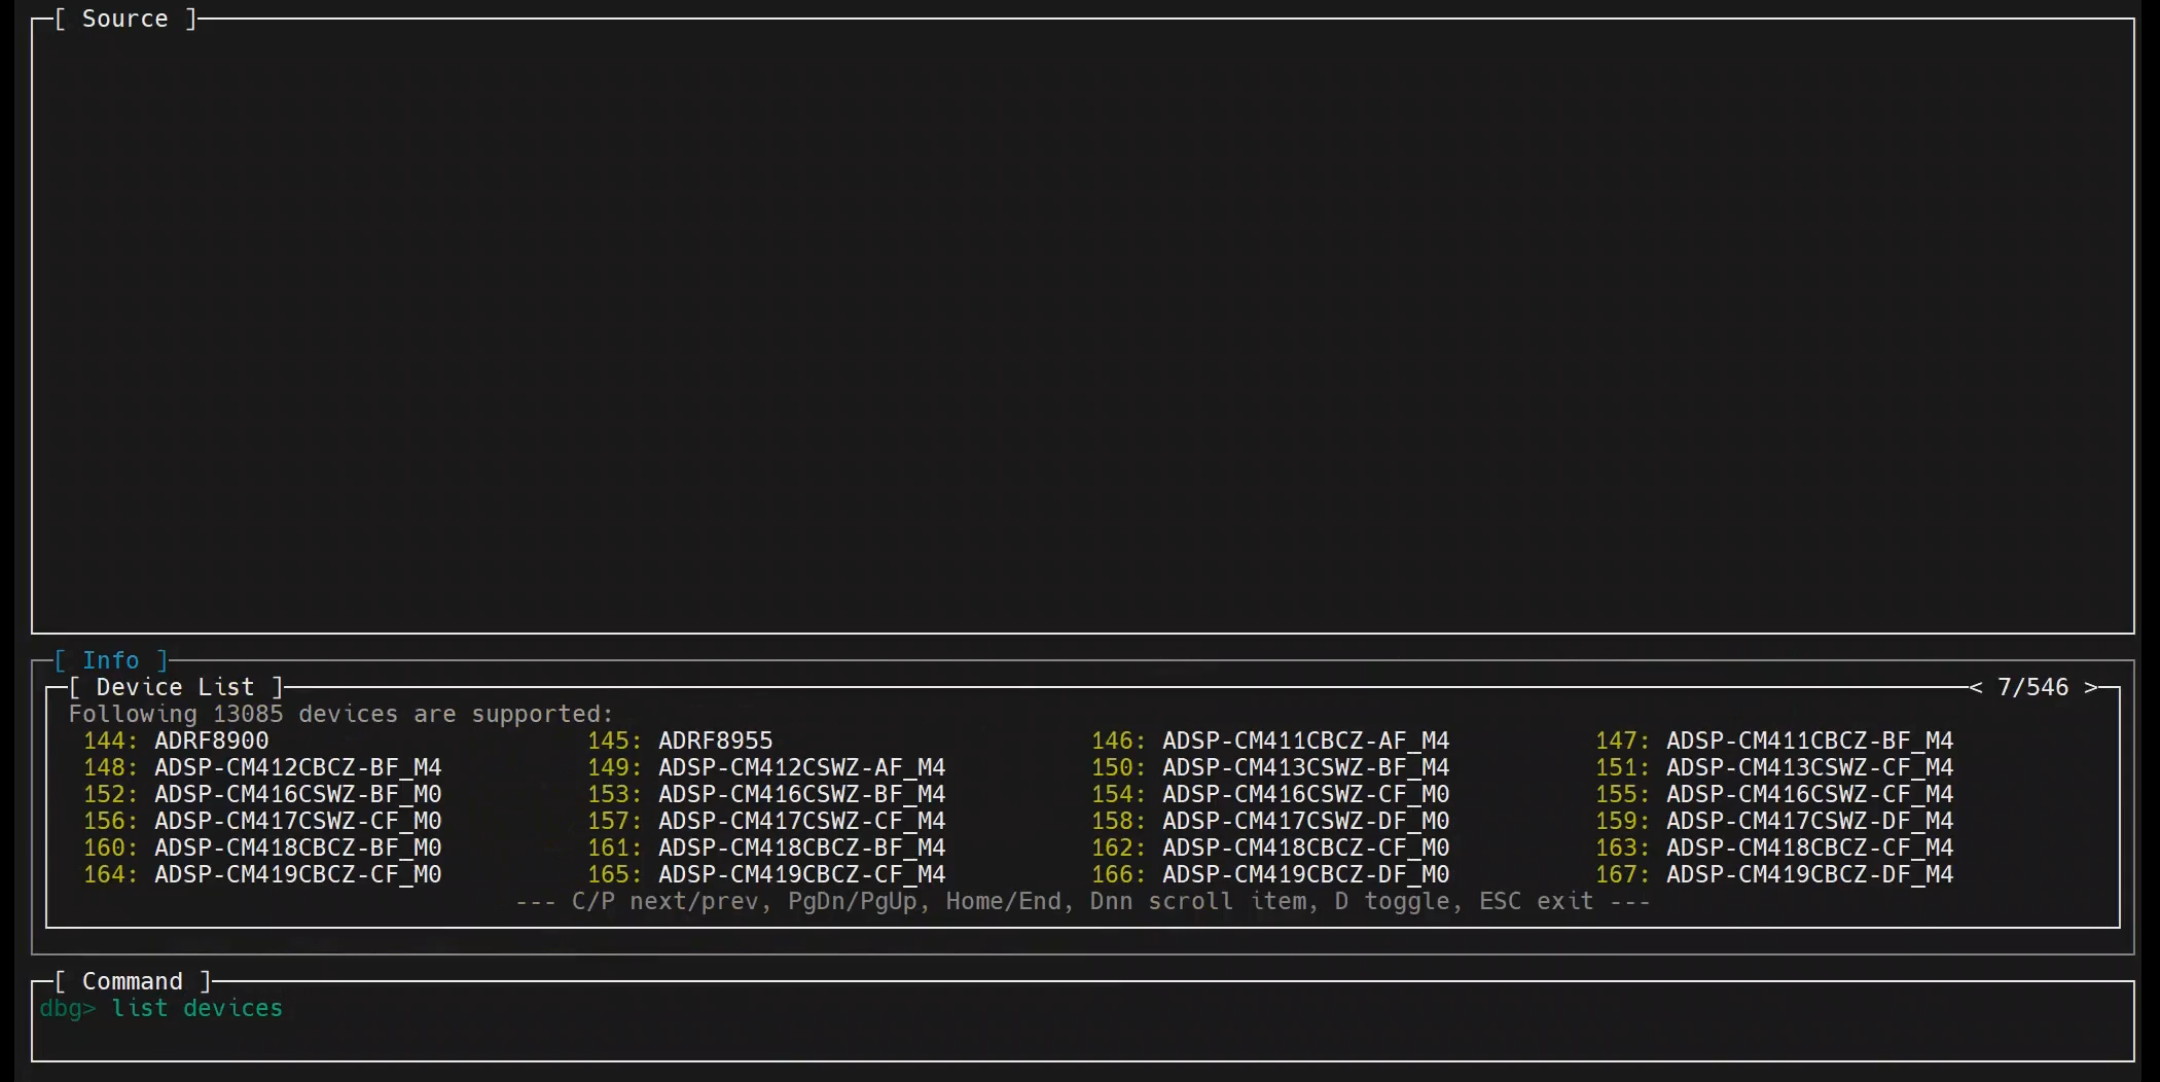Choose ADSP-CM411CBCZ-BF_M4 device entry
This screenshot has width=2160, height=1082.
[x=1809, y=741]
